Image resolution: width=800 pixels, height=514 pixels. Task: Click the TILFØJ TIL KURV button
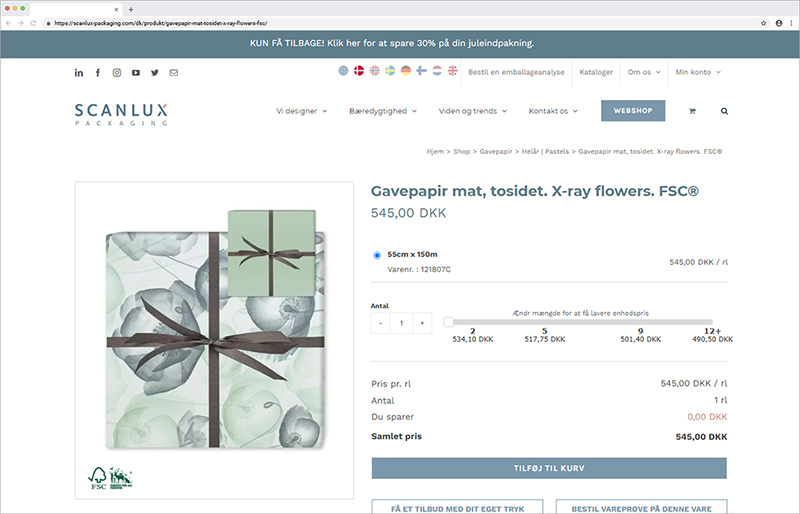point(549,468)
